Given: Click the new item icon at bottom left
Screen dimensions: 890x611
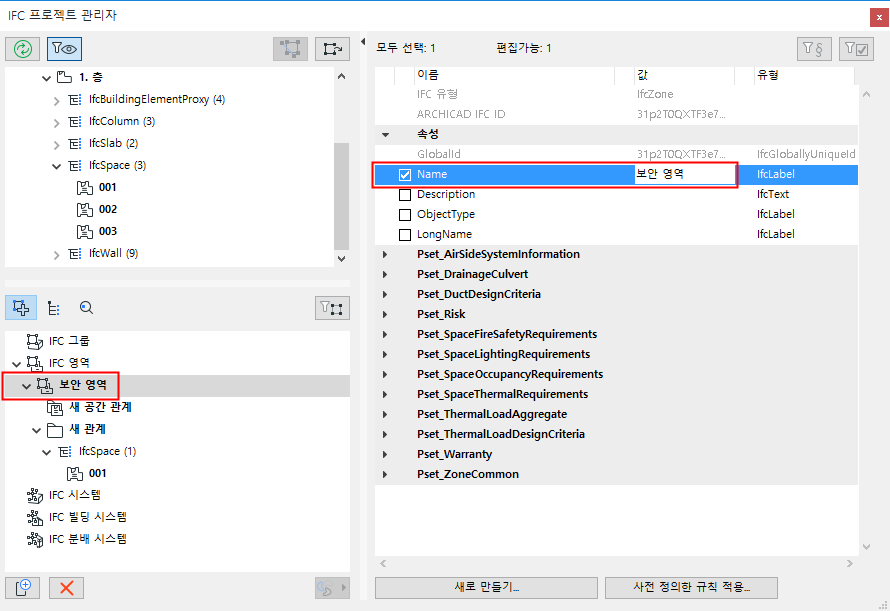Looking at the screenshot, I should click(x=22, y=588).
